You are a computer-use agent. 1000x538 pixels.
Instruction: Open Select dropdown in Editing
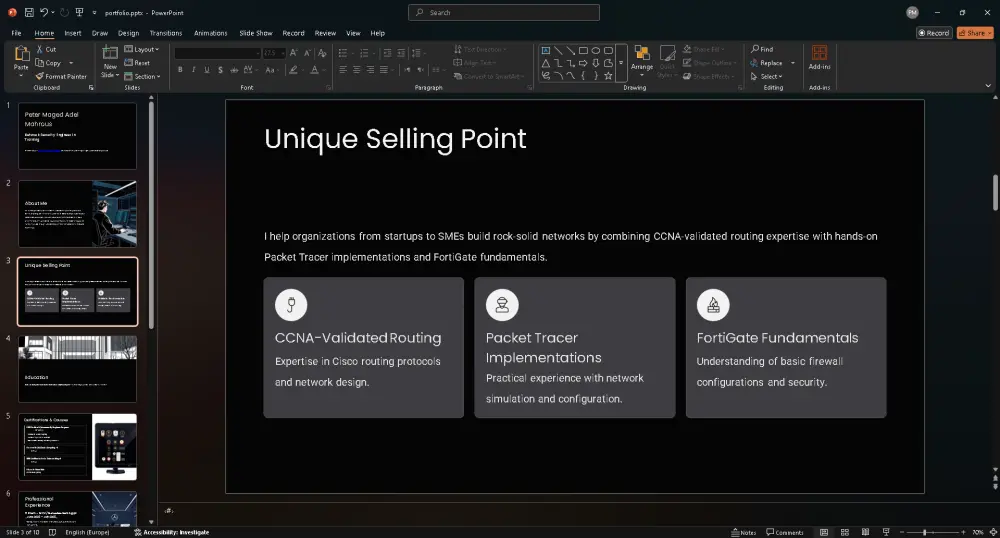click(x=767, y=76)
